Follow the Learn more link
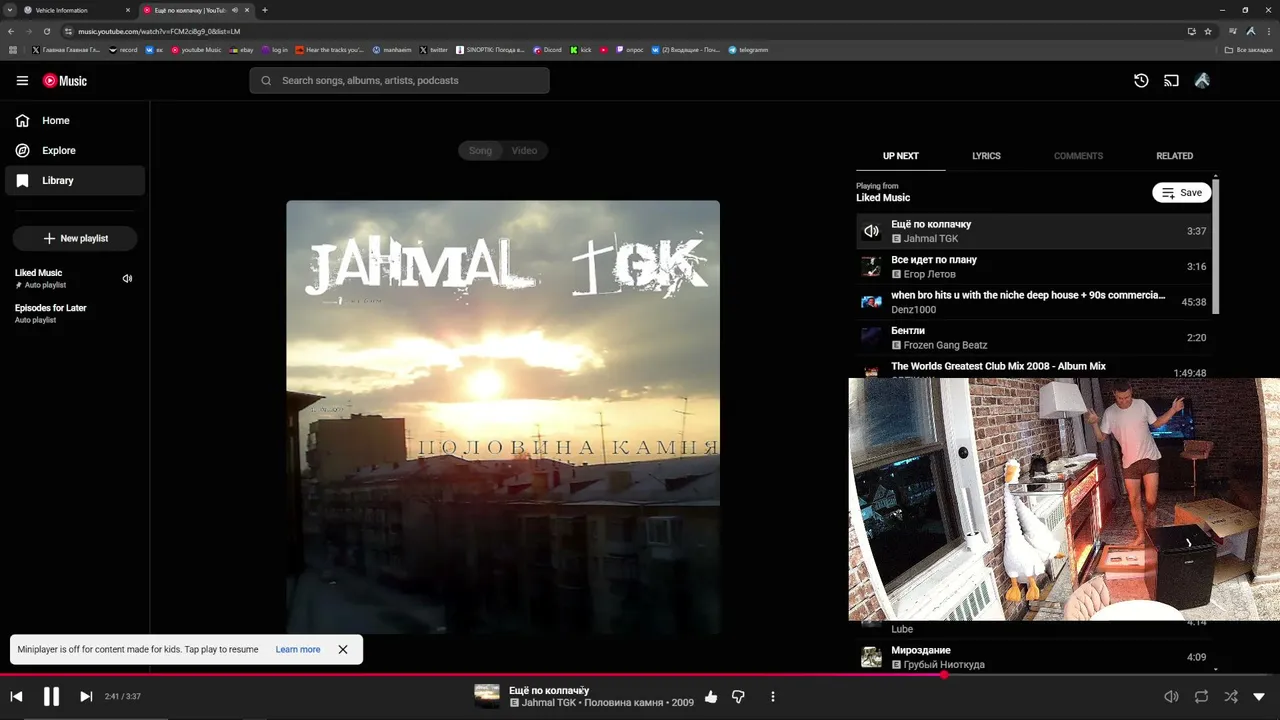 pyautogui.click(x=298, y=650)
